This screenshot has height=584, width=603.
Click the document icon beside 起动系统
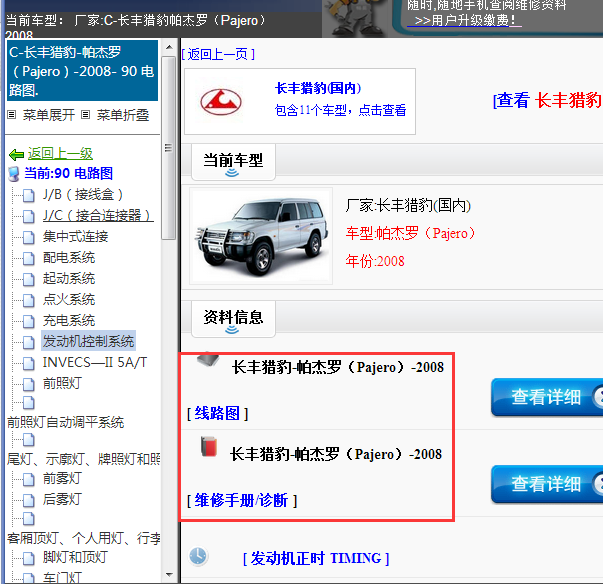pyautogui.click(x=28, y=279)
